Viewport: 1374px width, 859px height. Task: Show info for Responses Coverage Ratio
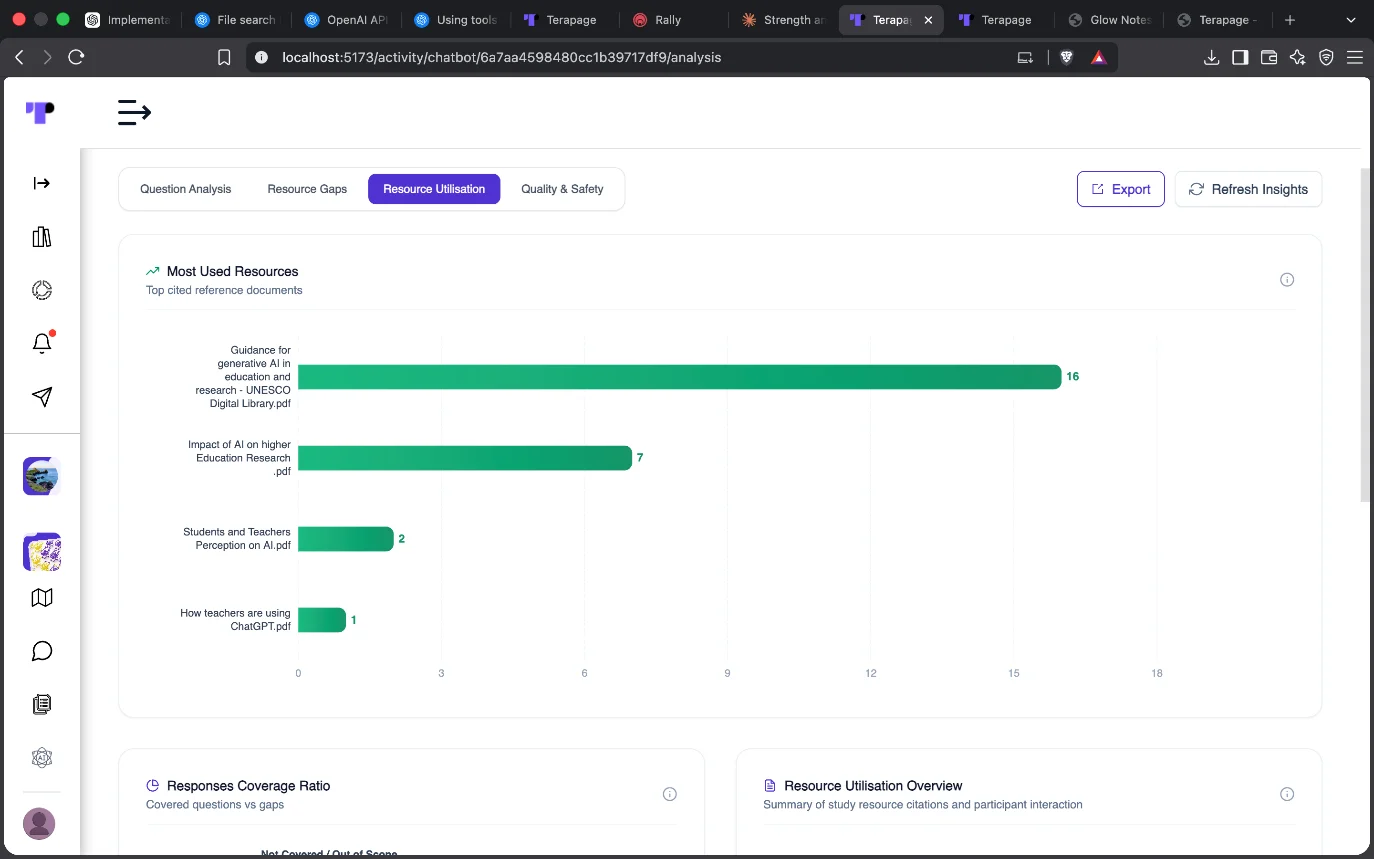(x=670, y=794)
